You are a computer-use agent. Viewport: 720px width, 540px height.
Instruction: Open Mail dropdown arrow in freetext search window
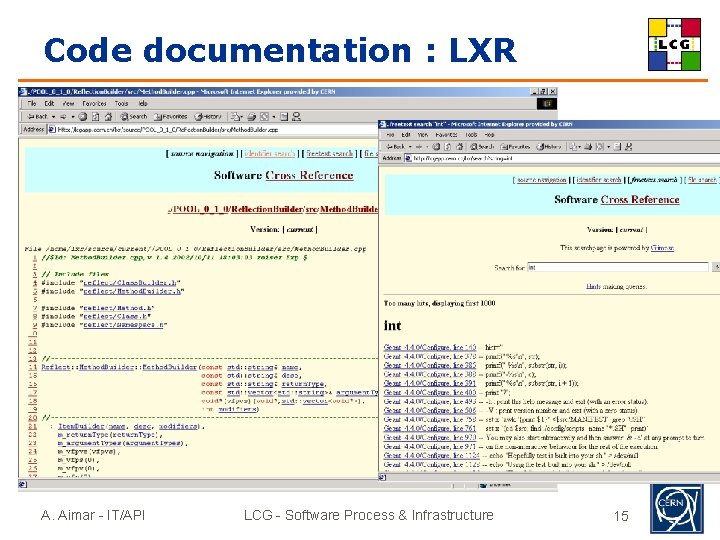click(579, 146)
